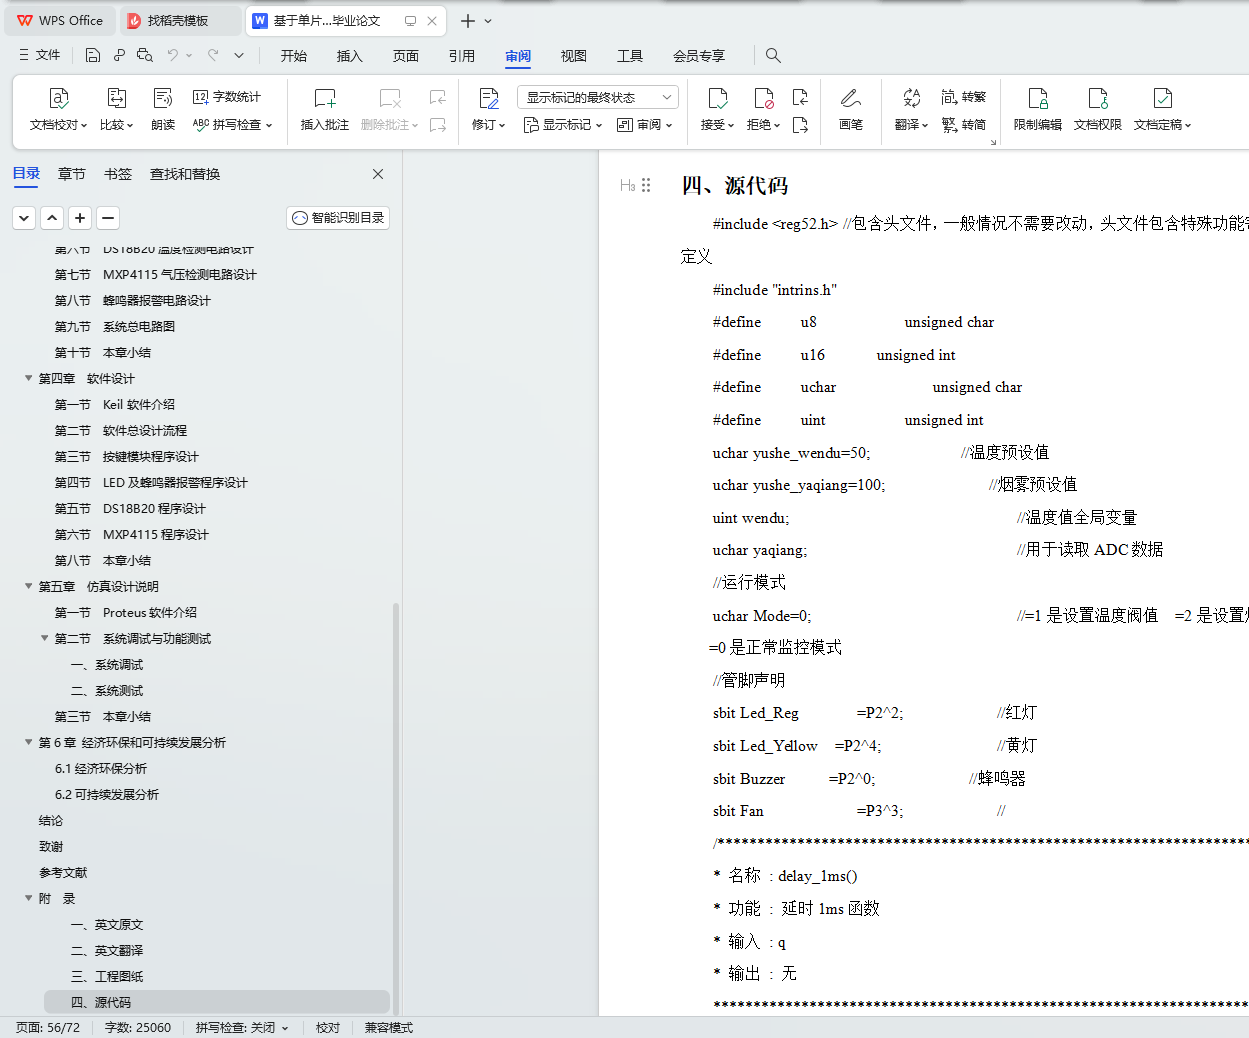The image size is (1249, 1038).
Task: Open 字数统计 word count
Action: (227, 97)
